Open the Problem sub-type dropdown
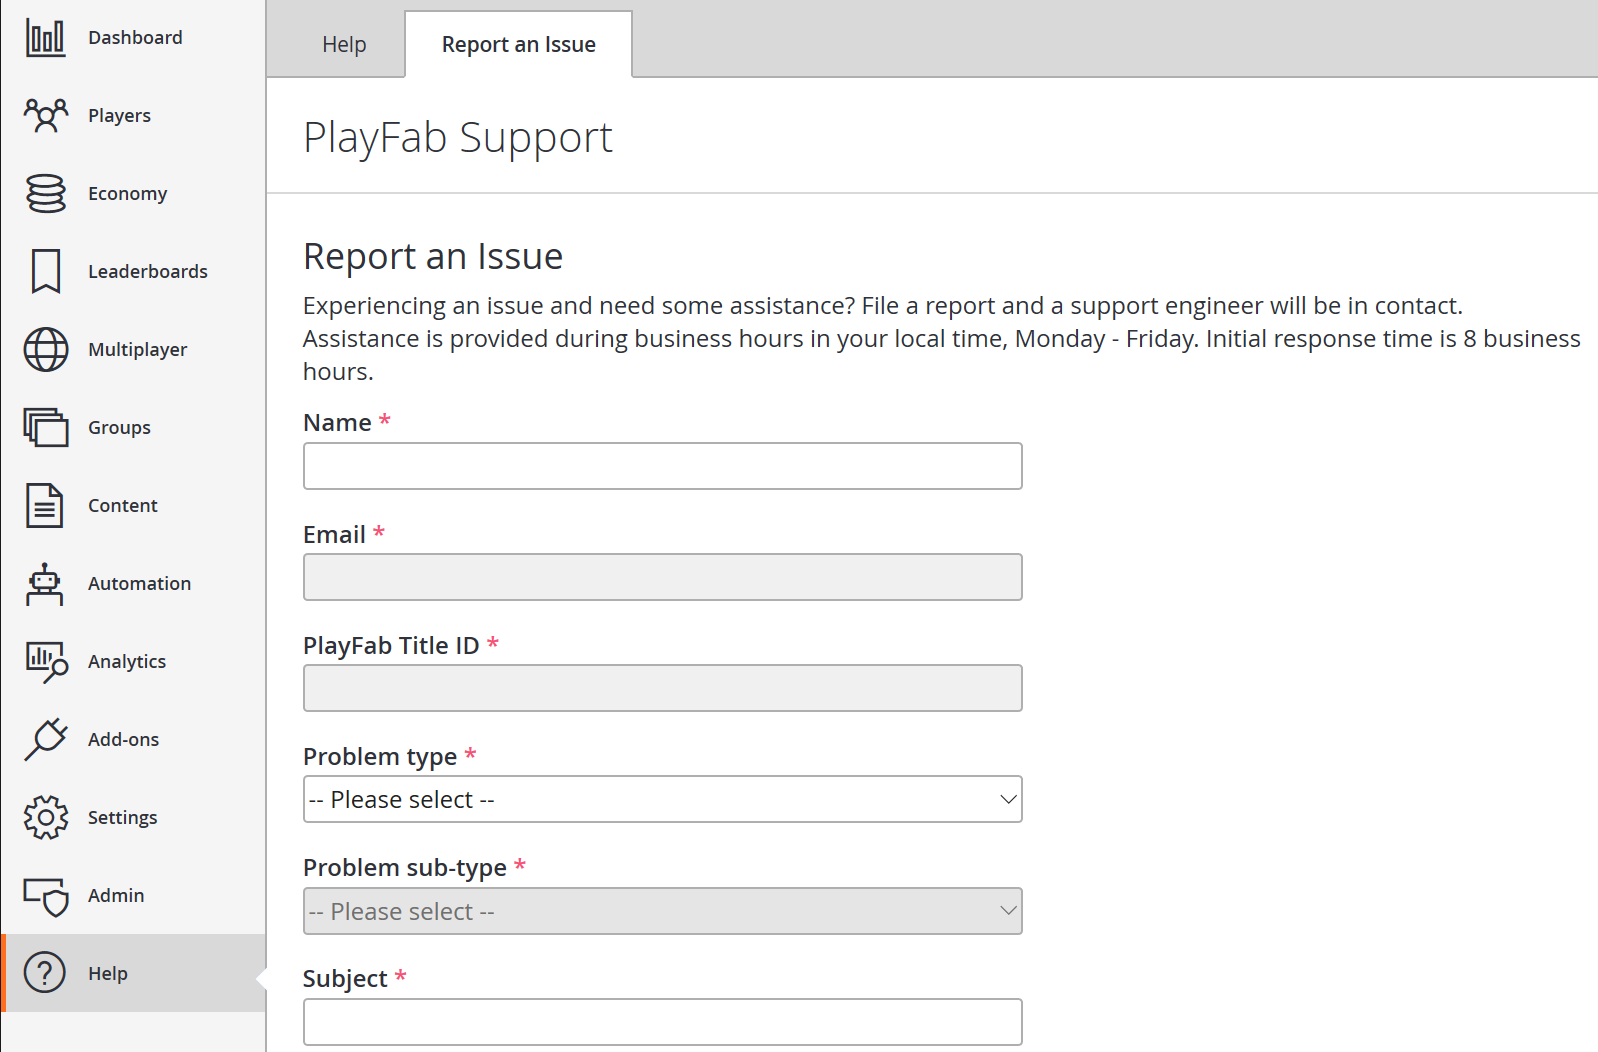This screenshot has width=1598, height=1052. [x=662, y=911]
